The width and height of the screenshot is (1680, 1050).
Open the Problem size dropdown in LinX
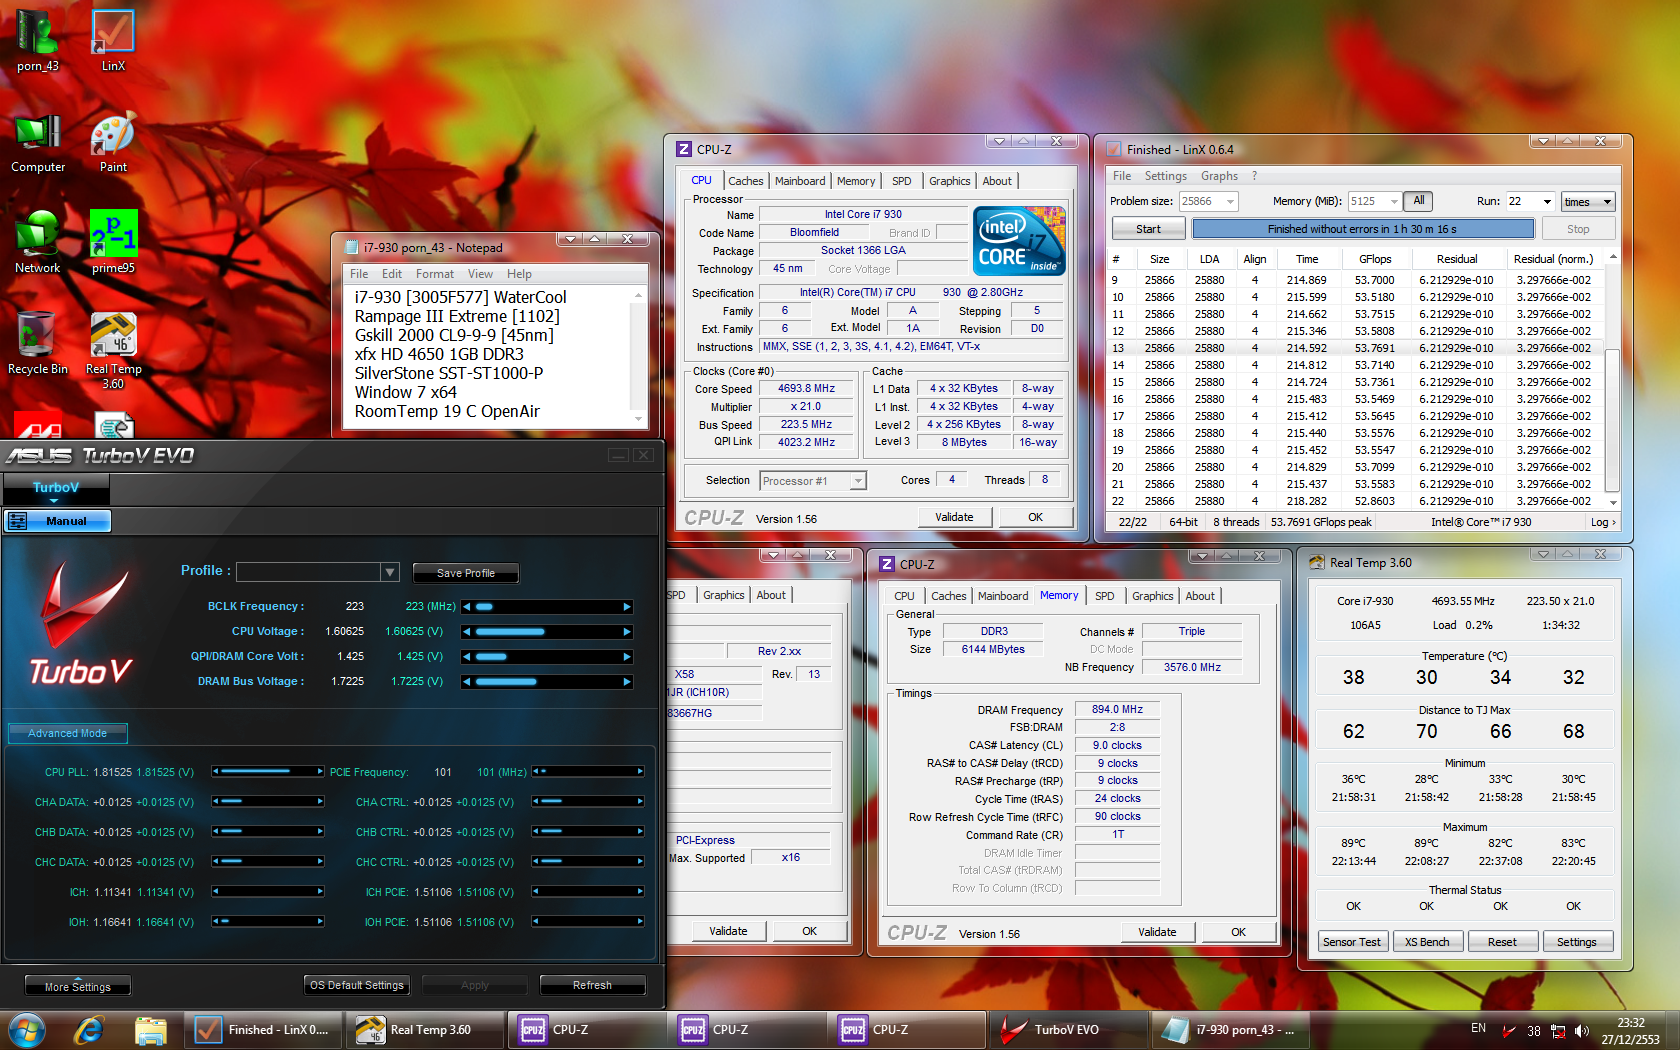click(x=1231, y=202)
